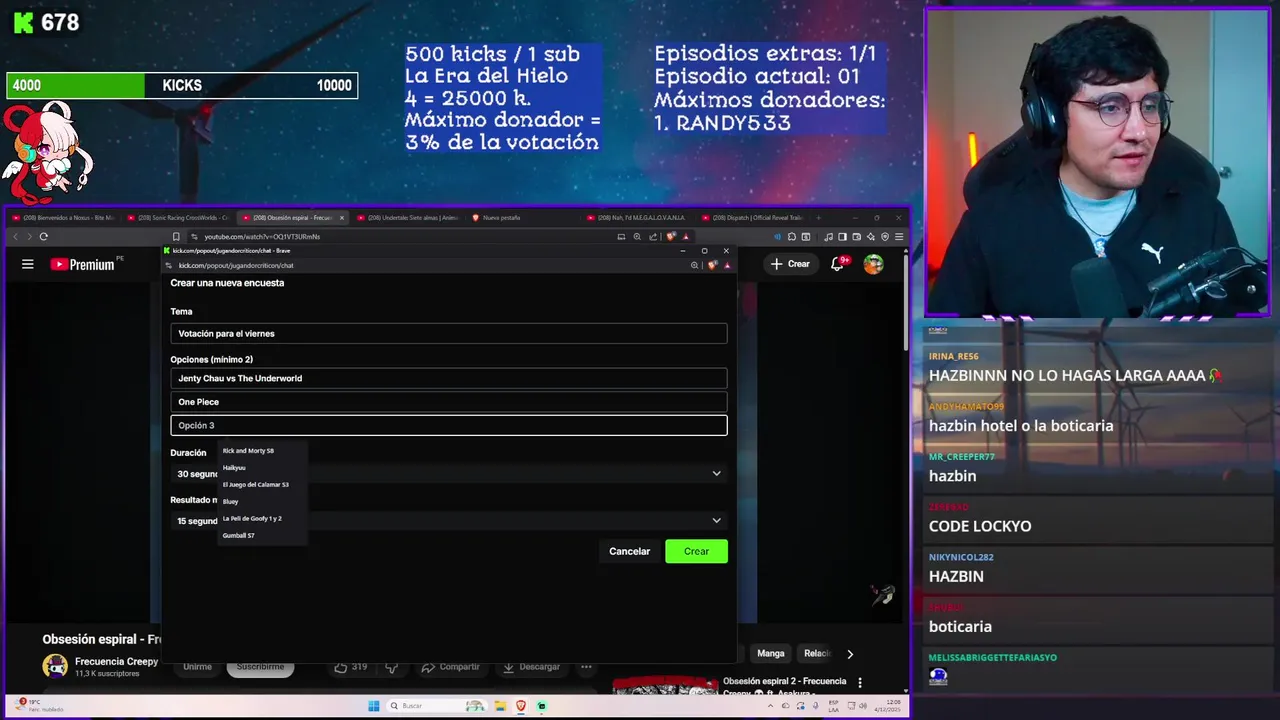Click the Descargar button under the video
Viewport: 1280px width, 720px height.
531,667
